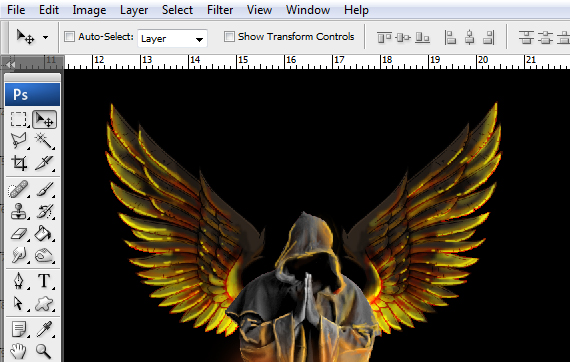The height and width of the screenshot is (362, 570).
Task: Open the Auto-Select Layer dropdown
Action: click(x=172, y=39)
